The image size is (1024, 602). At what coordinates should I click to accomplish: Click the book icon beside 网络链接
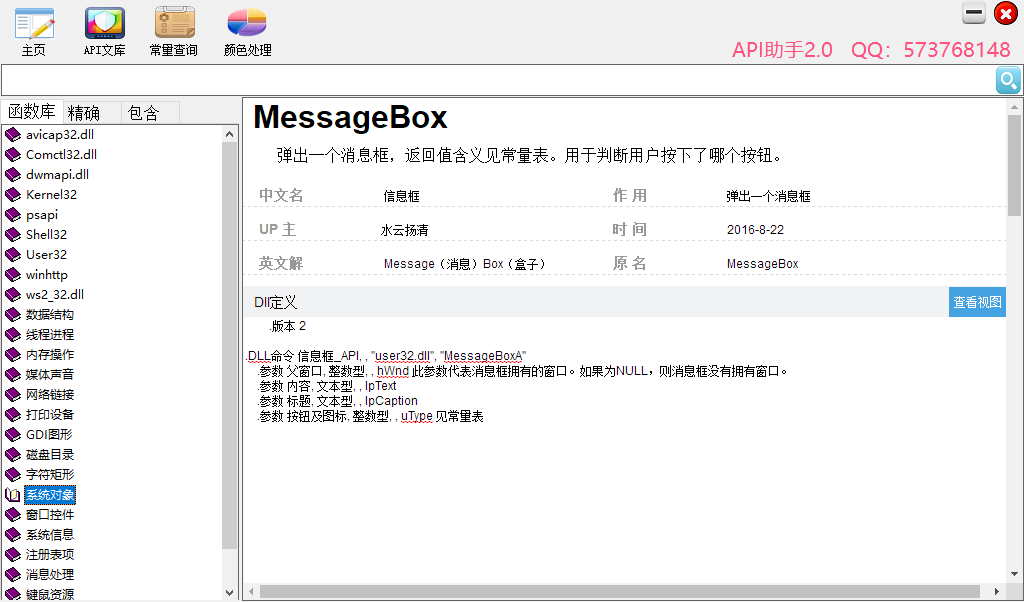(x=13, y=395)
